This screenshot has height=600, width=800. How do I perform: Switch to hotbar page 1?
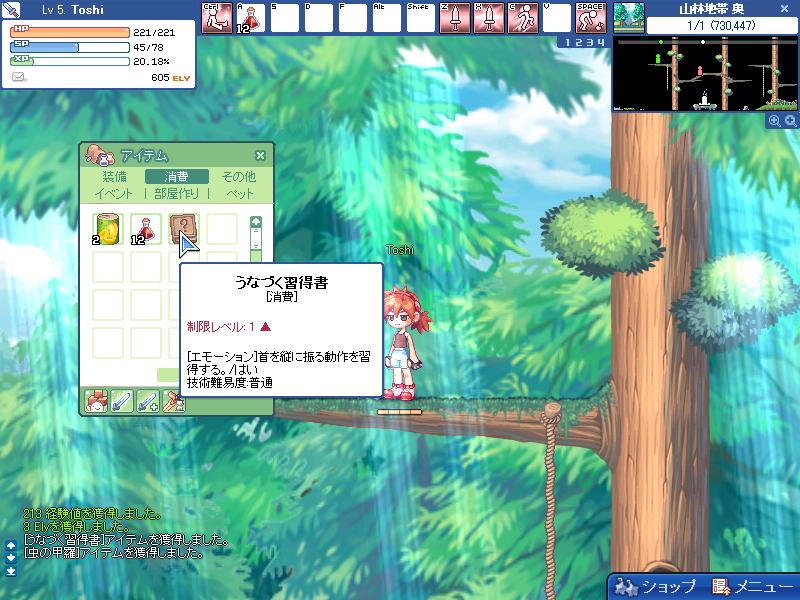click(568, 42)
